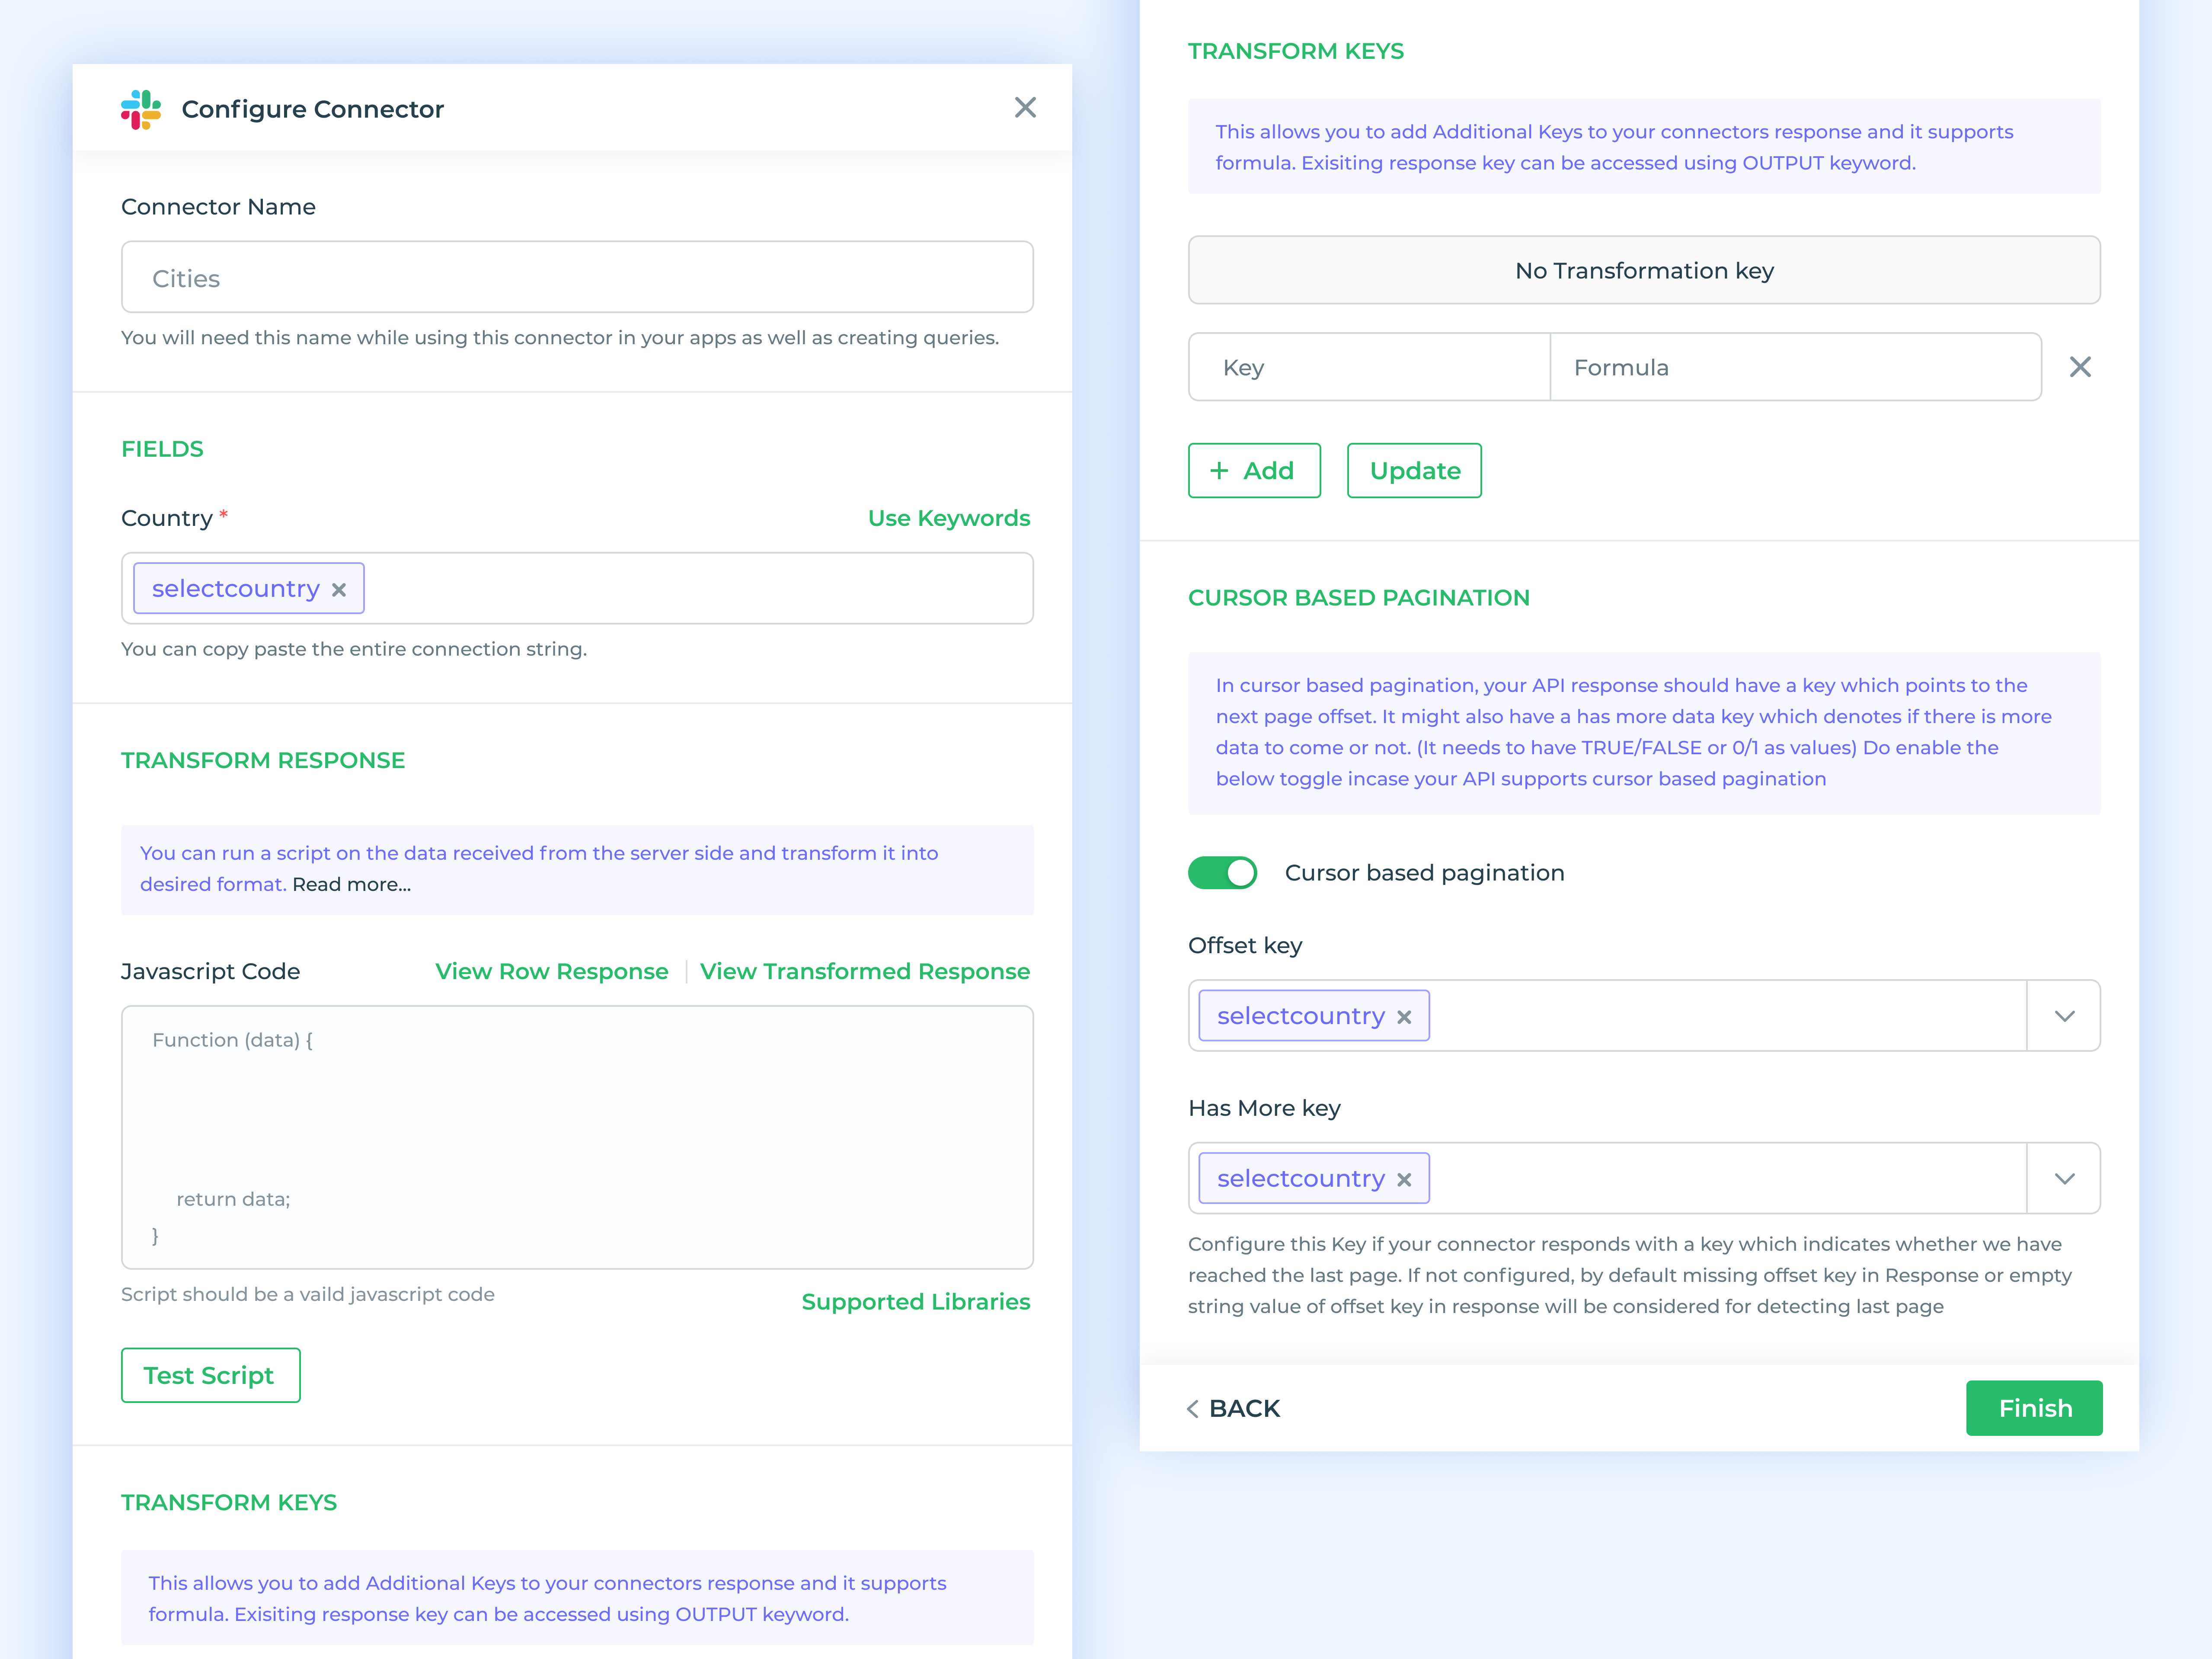2212x1659 pixels.
Task: Remove selectcountry tag from Has More key
Action: click(1404, 1180)
